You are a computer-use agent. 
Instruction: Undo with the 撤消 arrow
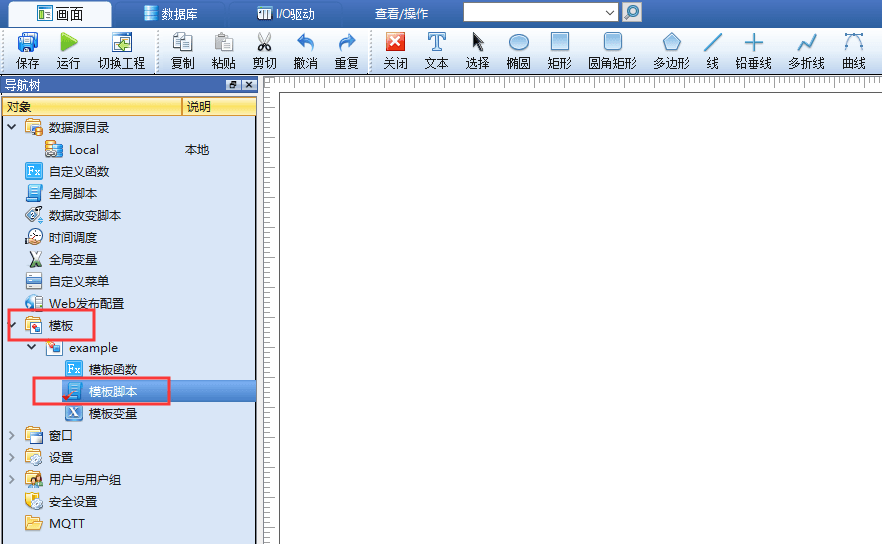(305, 43)
